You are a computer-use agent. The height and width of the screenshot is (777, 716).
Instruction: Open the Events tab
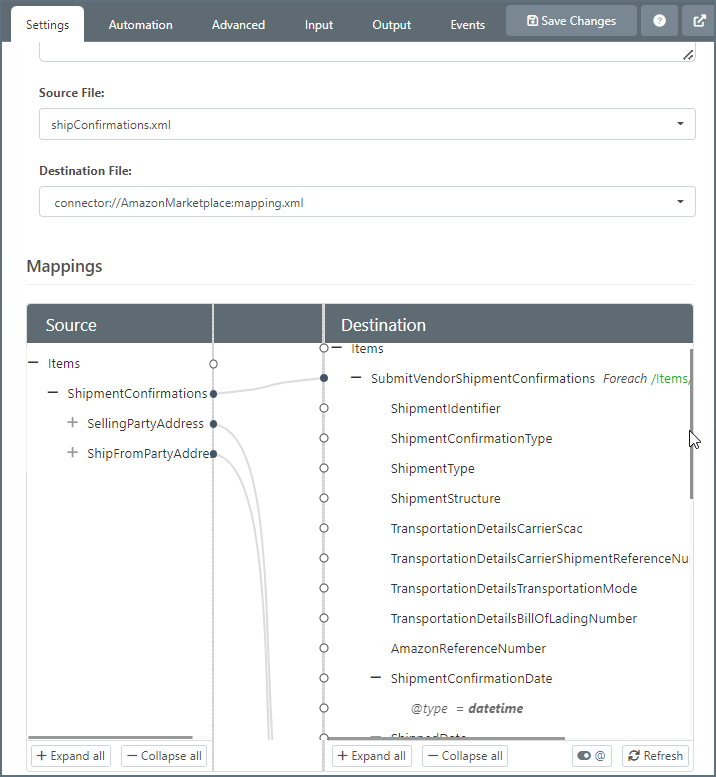(467, 25)
